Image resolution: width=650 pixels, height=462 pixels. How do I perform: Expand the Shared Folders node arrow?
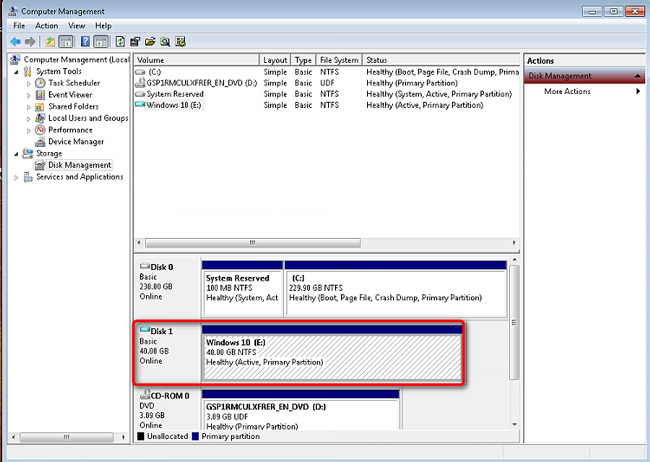point(29,107)
